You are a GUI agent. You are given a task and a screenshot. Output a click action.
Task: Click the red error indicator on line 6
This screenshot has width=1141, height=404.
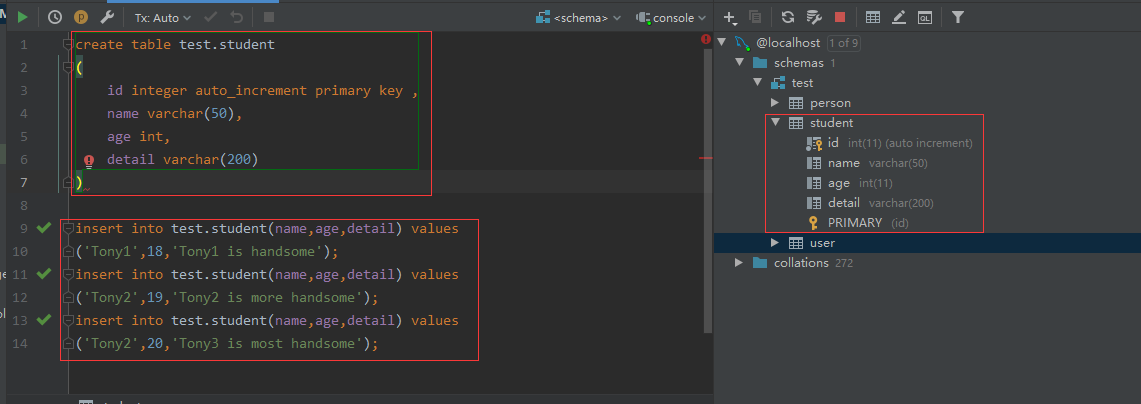pyautogui.click(x=89, y=160)
